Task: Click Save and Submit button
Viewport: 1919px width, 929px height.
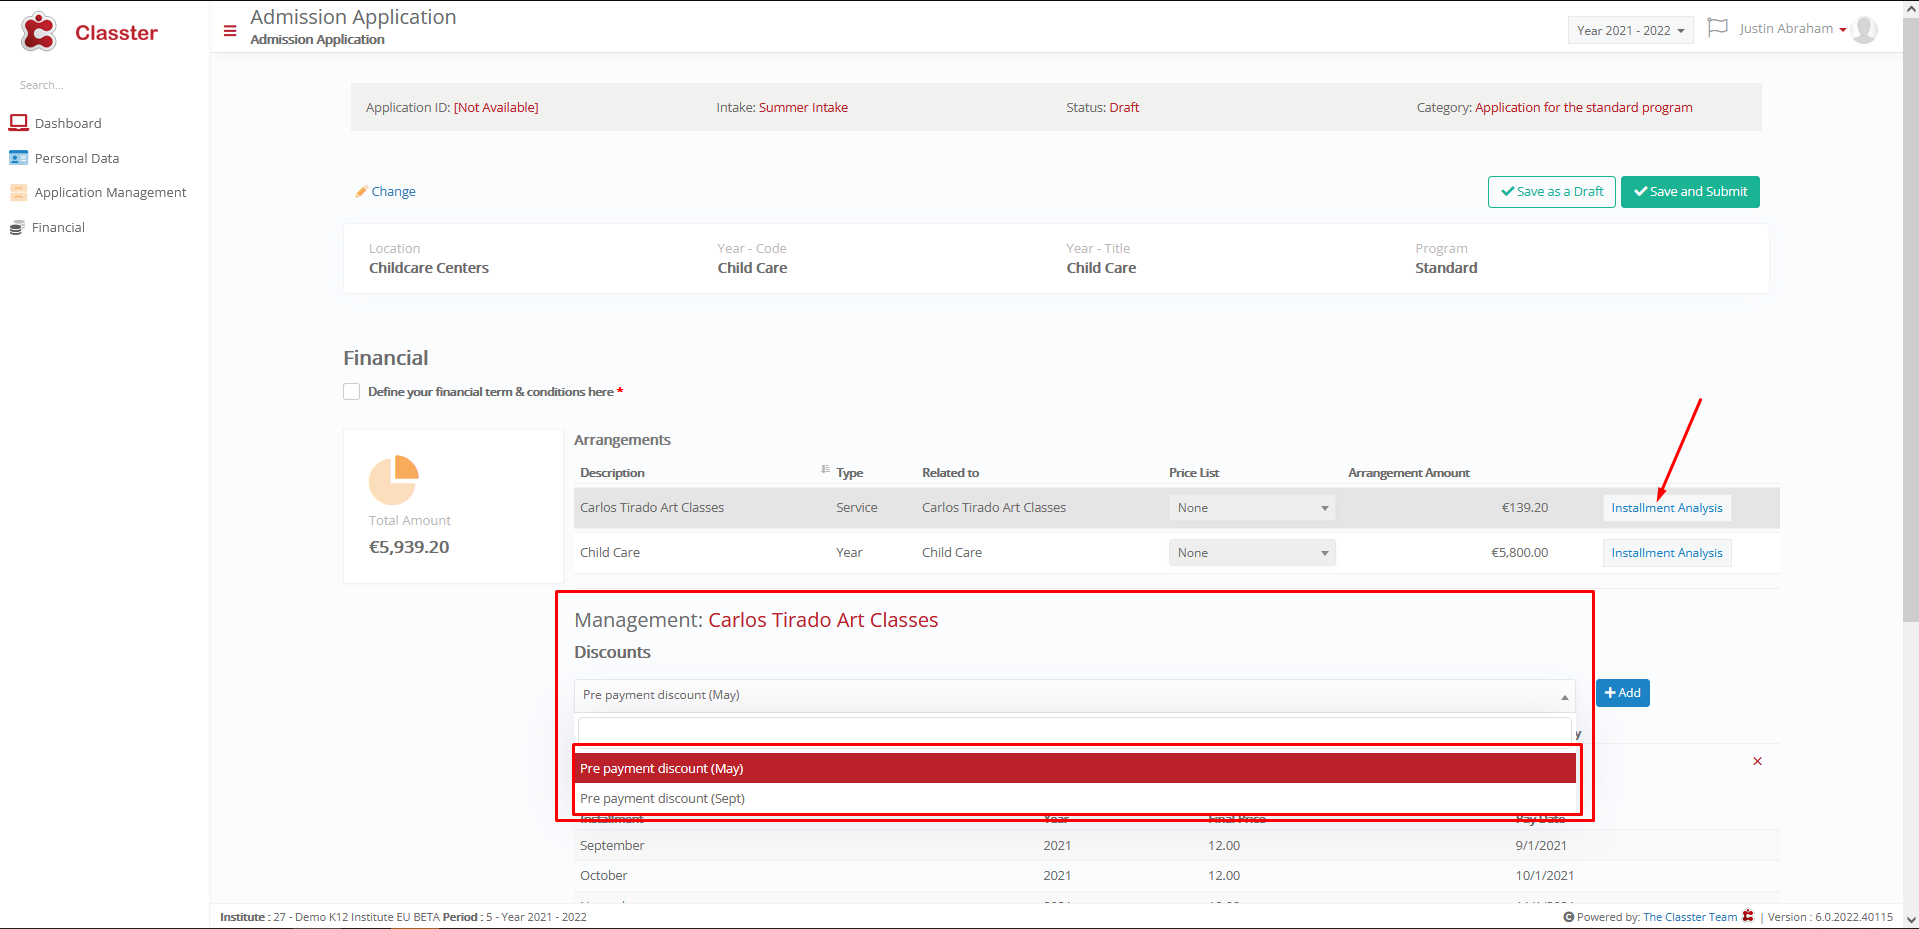Action: coord(1690,192)
